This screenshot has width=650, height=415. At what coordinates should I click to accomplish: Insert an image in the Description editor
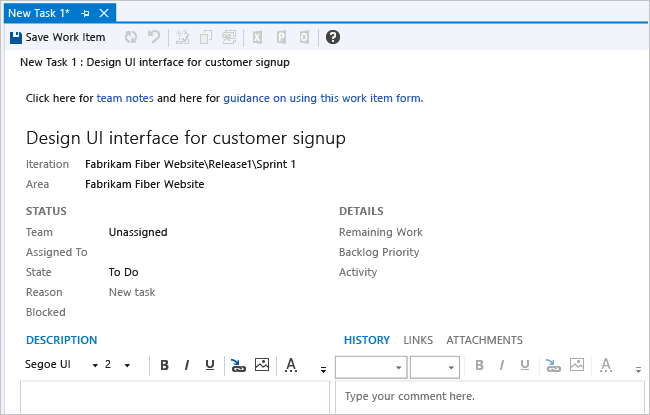pyautogui.click(x=262, y=366)
